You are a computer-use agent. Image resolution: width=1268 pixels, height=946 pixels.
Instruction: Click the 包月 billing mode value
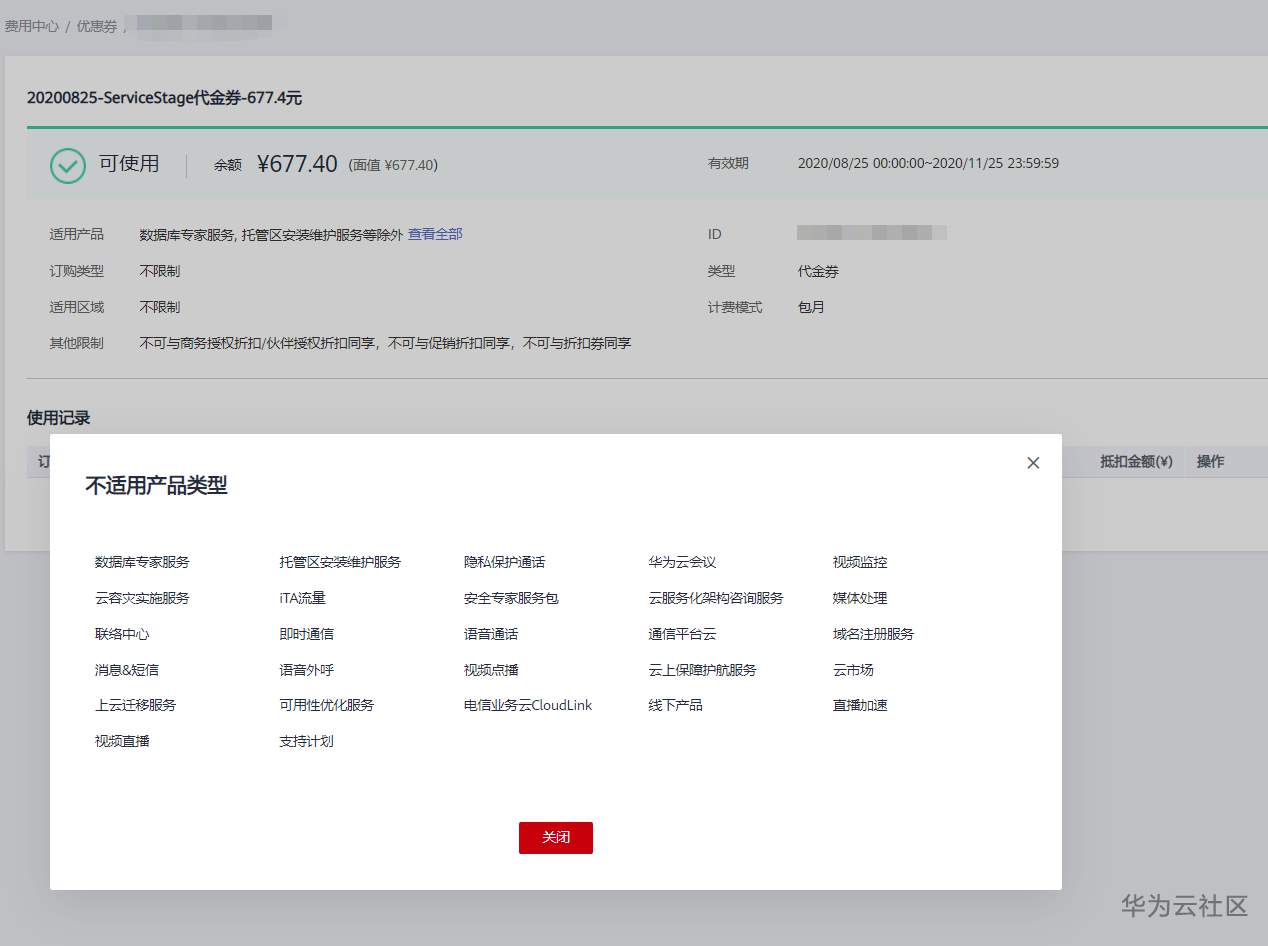(x=811, y=307)
